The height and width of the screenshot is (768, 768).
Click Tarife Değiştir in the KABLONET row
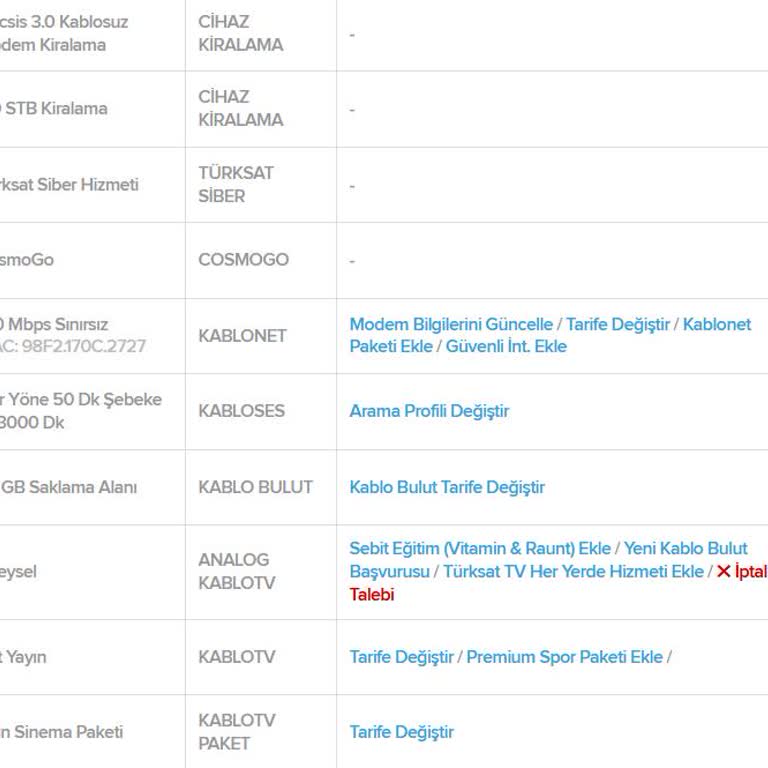click(618, 324)
